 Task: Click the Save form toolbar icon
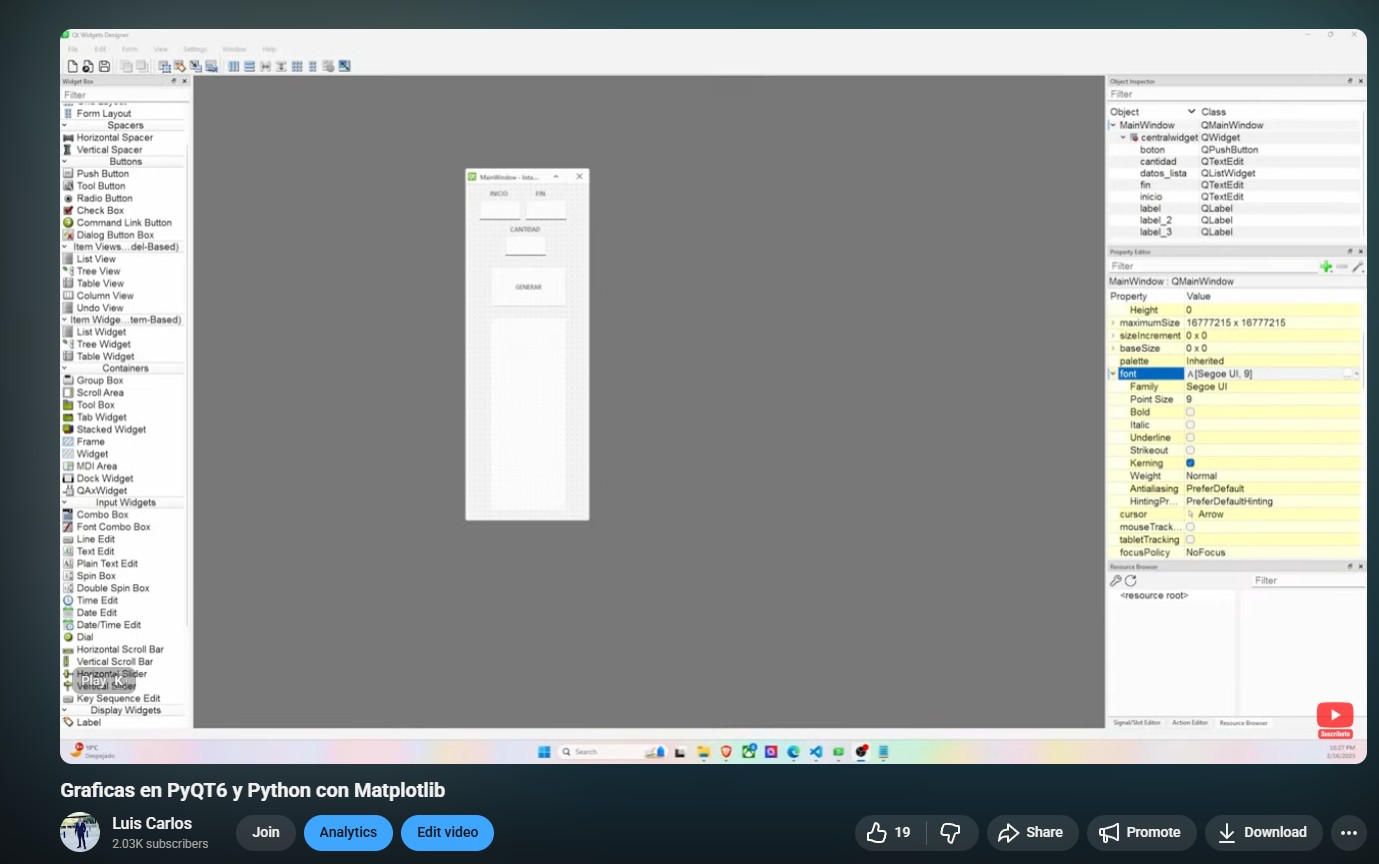point(104,66)
